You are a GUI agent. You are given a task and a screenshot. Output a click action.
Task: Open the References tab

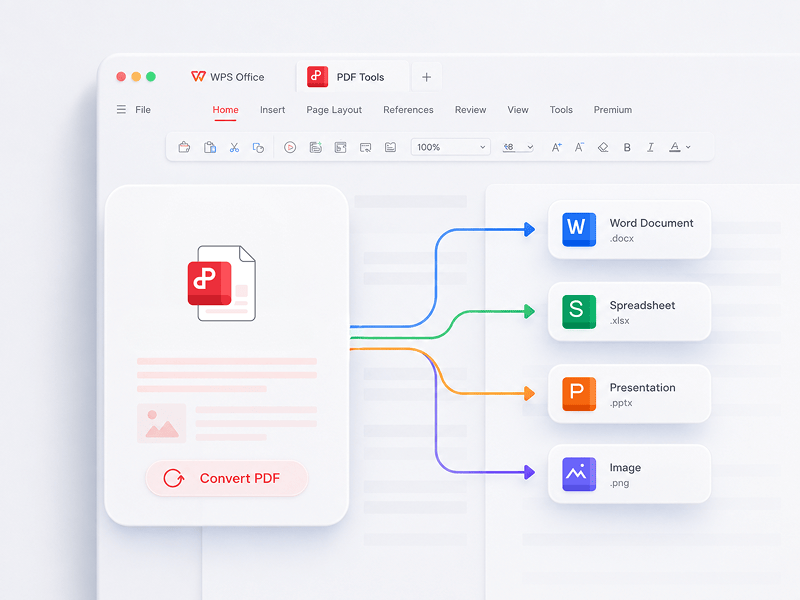click(x=408, y=110)
